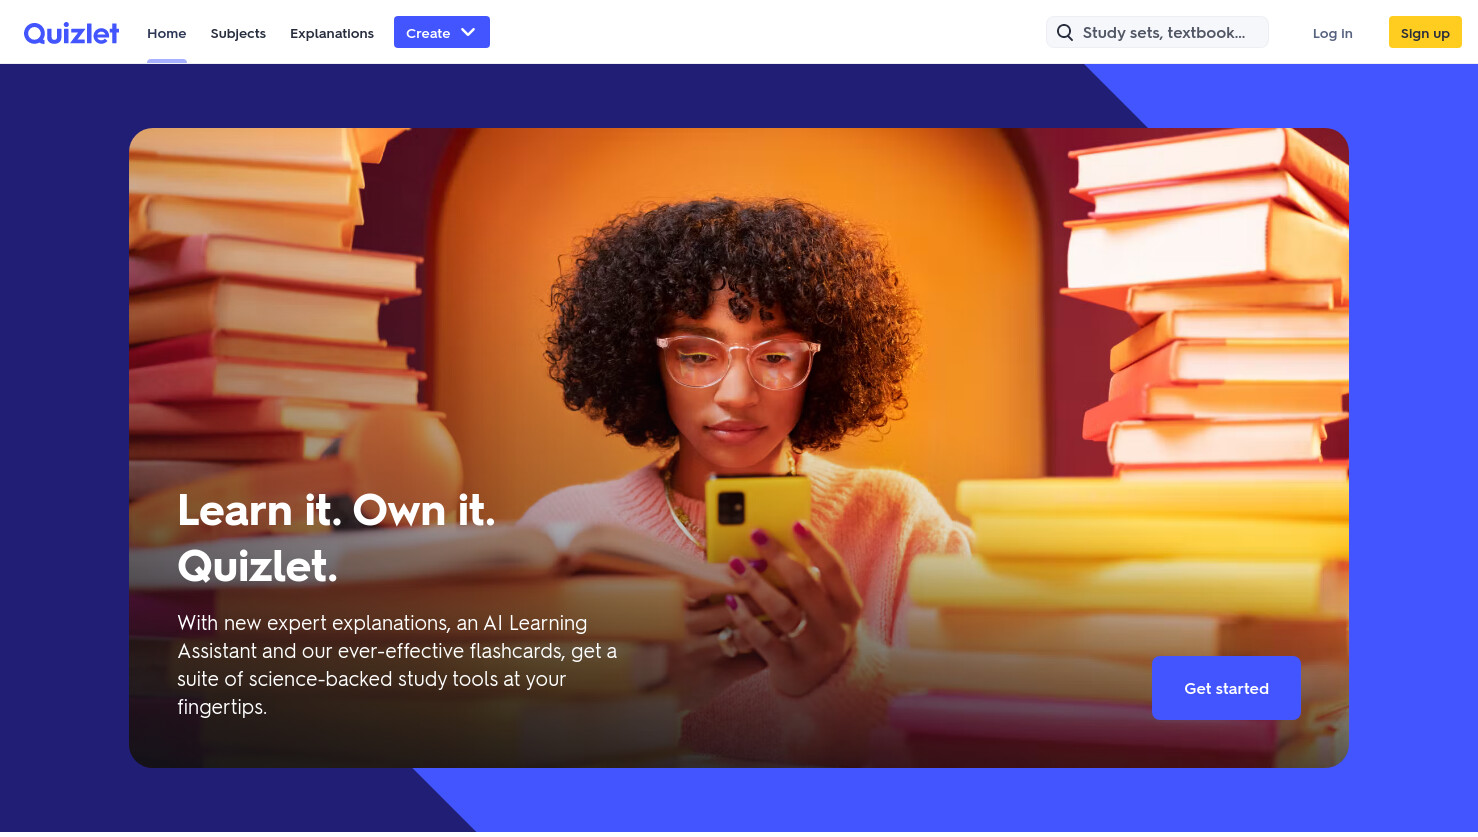The image size is (1478, 837).
Task: Click the woman's clear-framed glasses
Action: click(738, 362)
